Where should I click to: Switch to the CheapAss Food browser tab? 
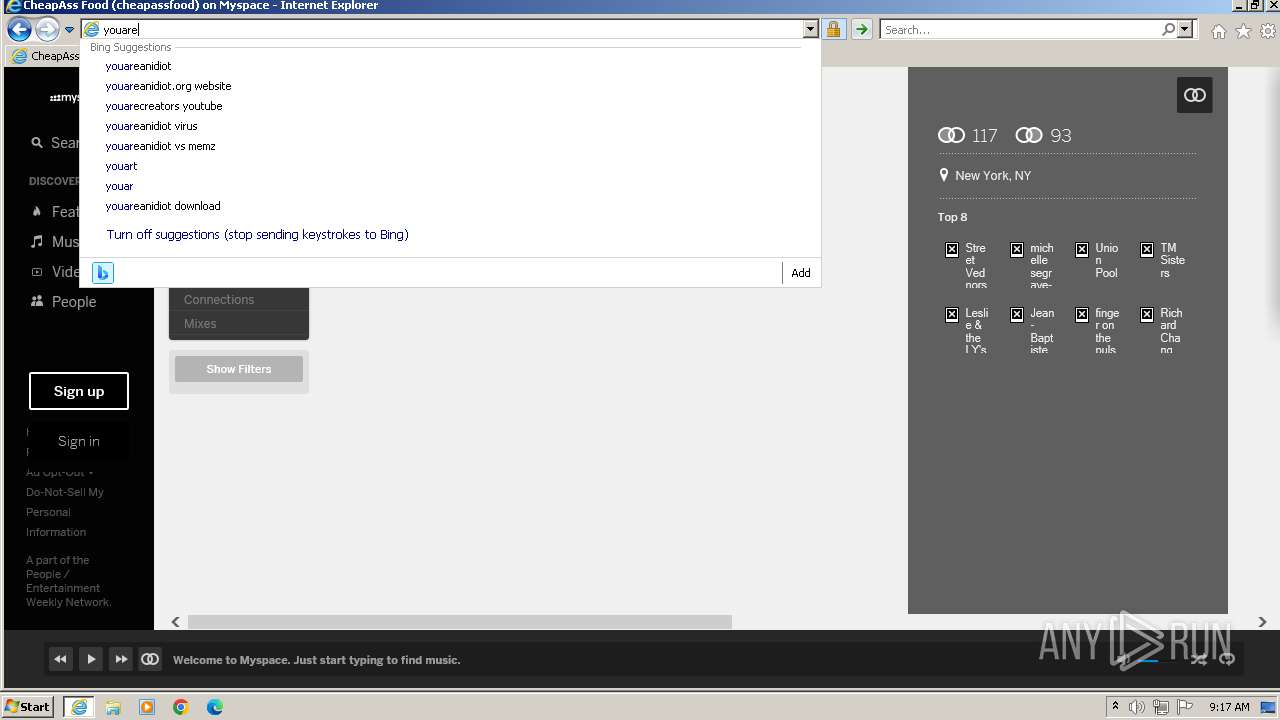click(44, 56)
